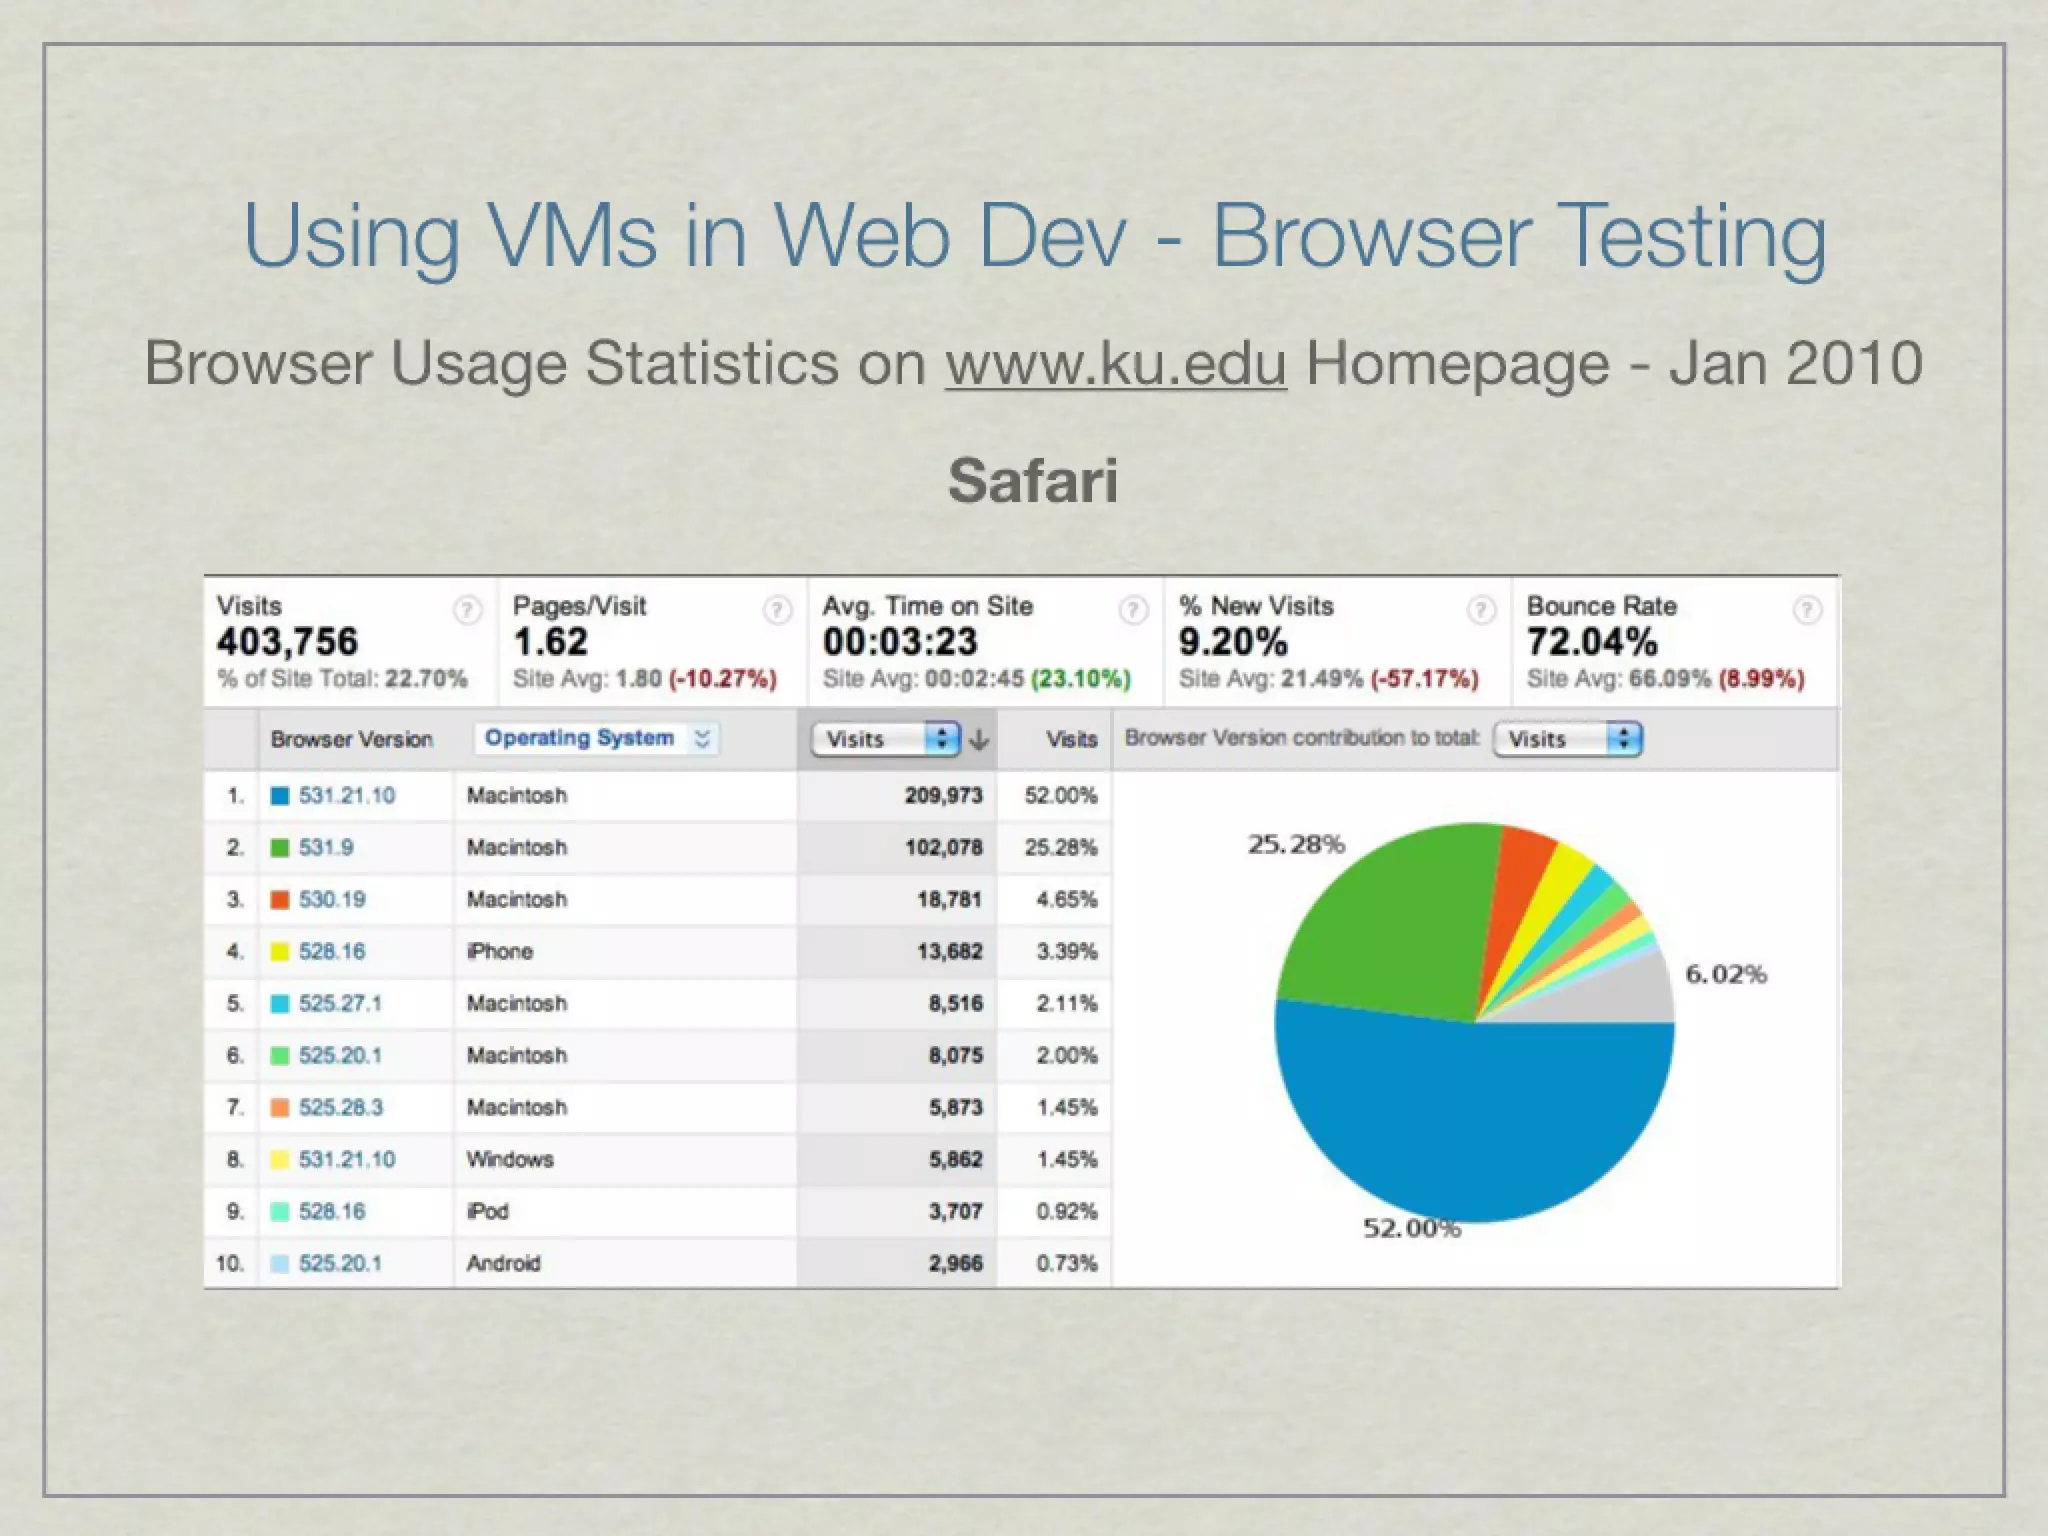
Task: Click the Site Avg: 00:02:45 (23.10%) text
Action: tap(976, 679)
